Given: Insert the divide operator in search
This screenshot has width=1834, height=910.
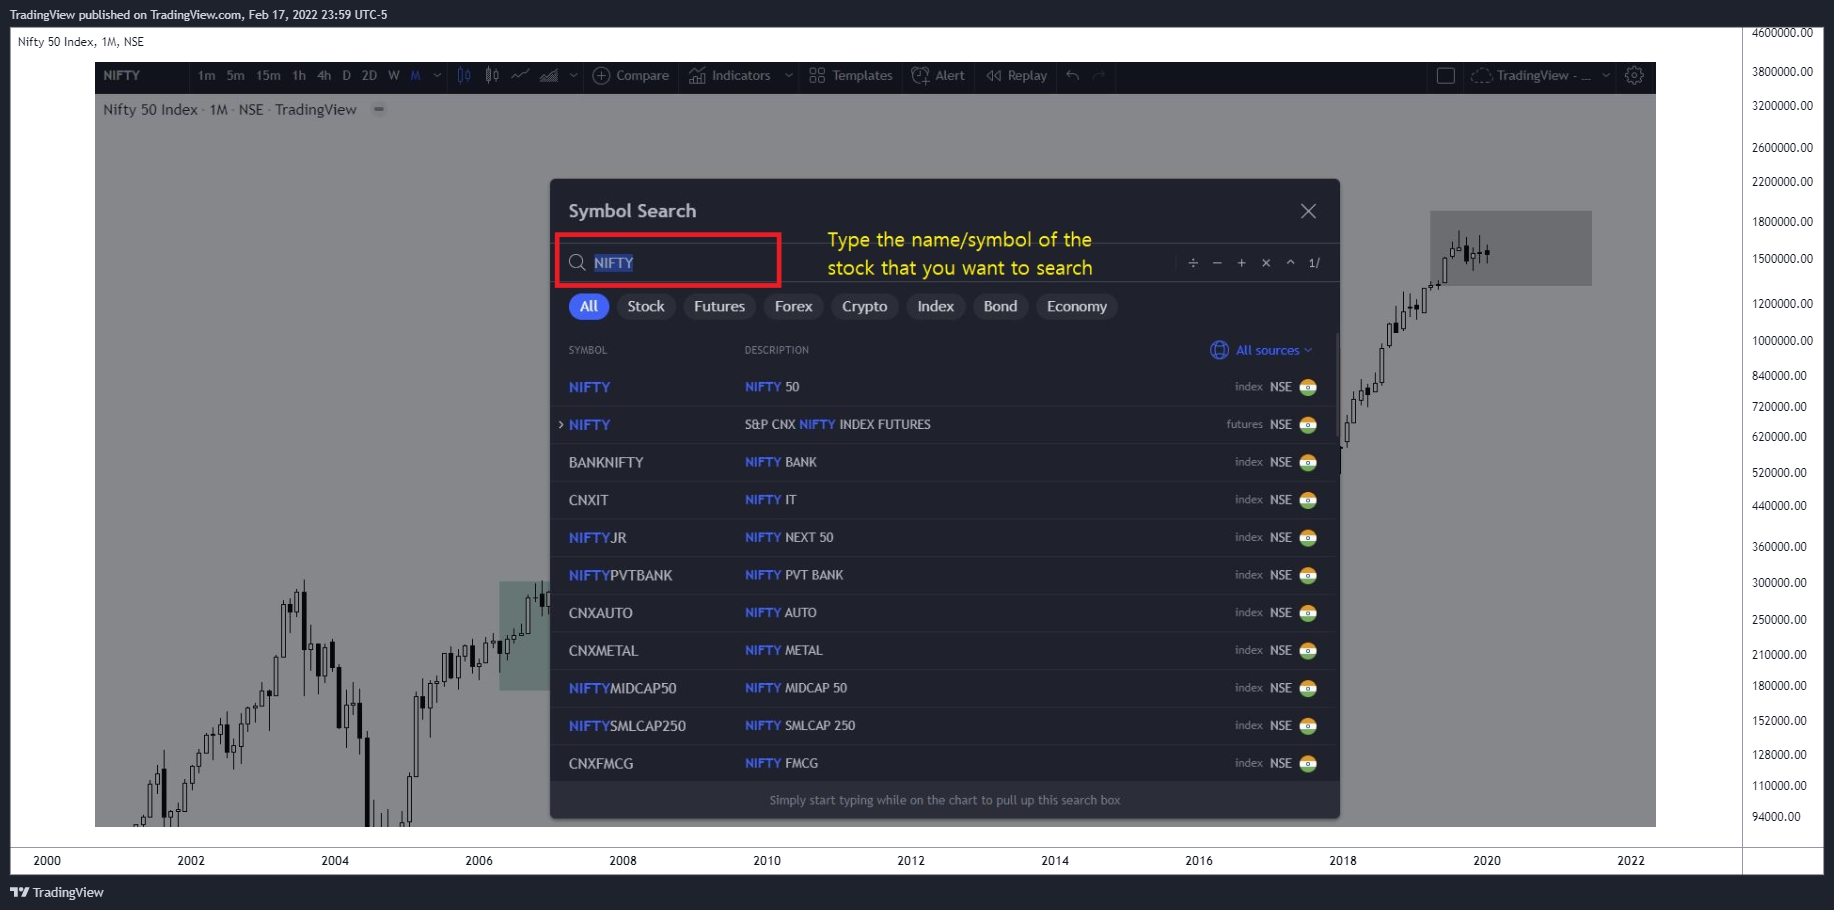Looking at the screenshot, I should pyautogui.click(x=1193, y=262).
